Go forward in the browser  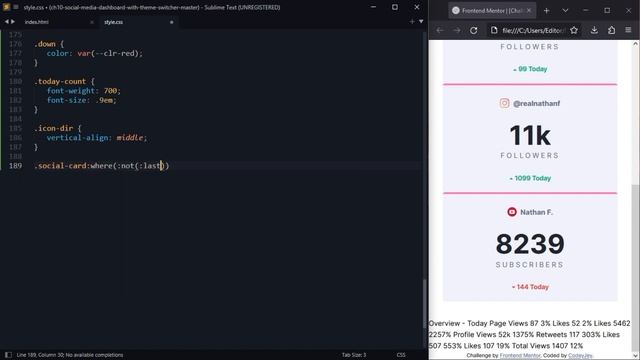[456, 30]
